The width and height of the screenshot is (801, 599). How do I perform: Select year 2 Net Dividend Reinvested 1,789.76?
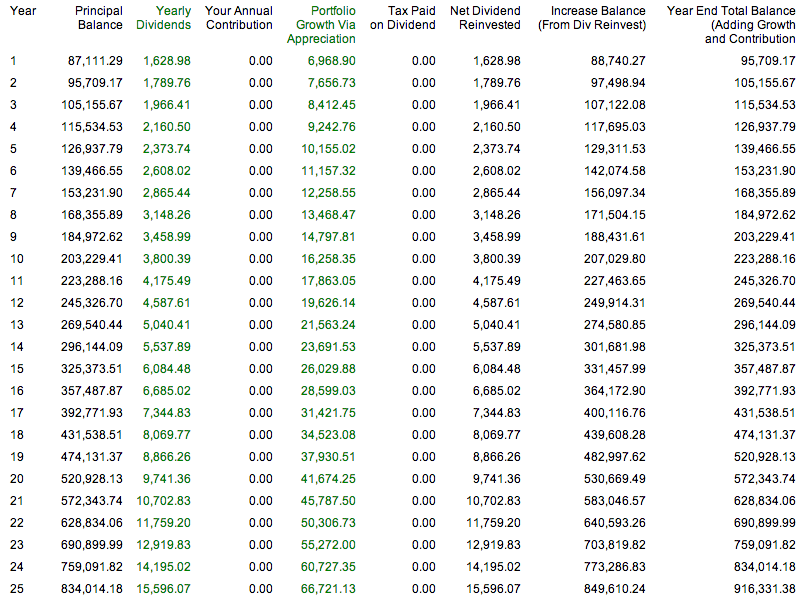(497, 83)
